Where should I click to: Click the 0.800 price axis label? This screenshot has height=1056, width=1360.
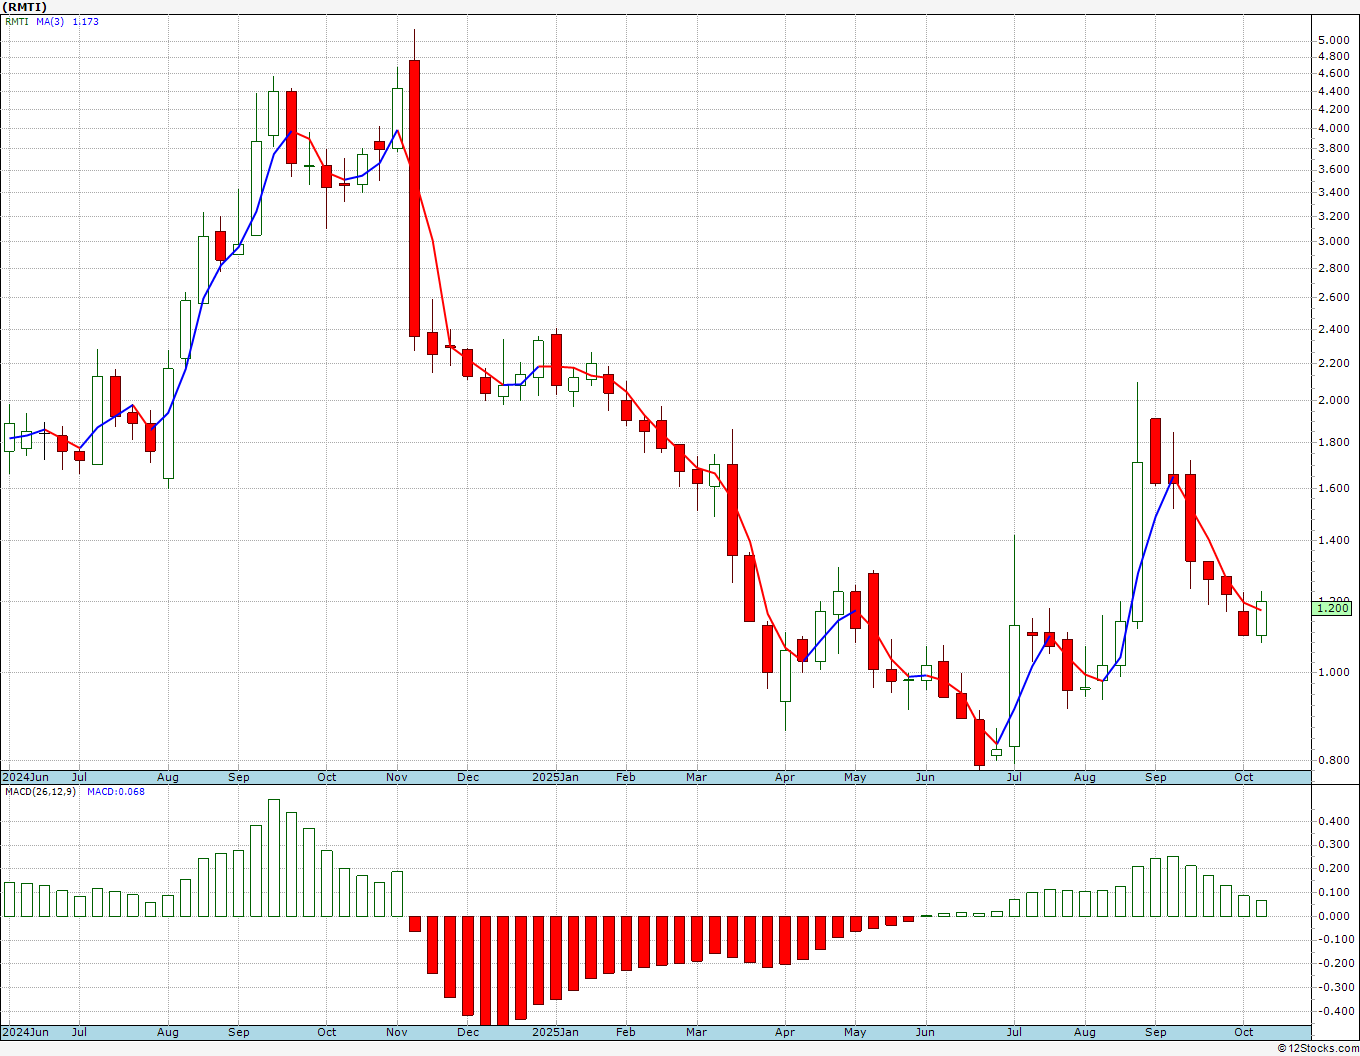tap(1333, 760)
